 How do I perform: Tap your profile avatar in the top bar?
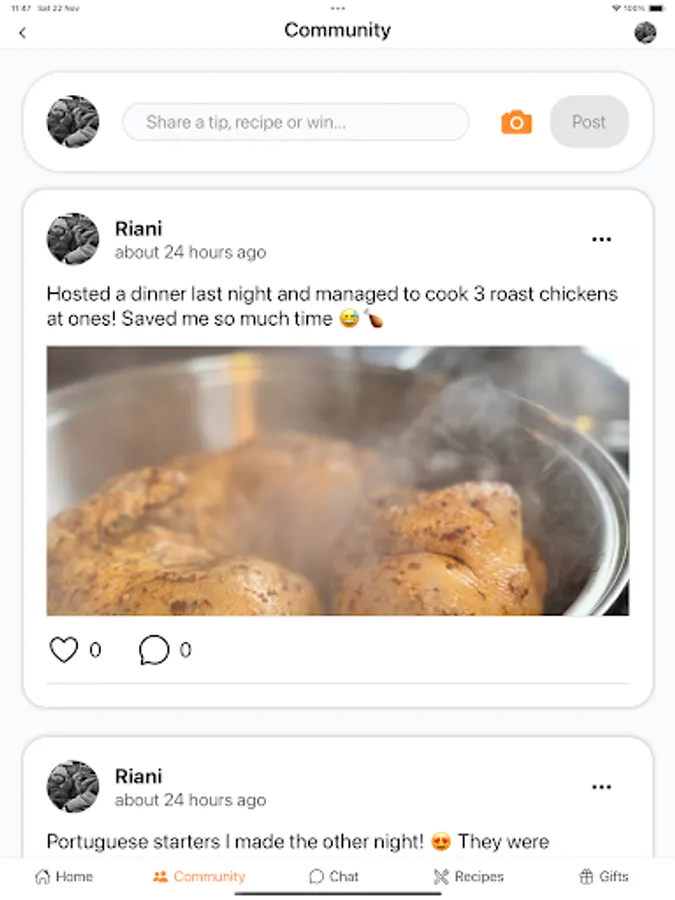646,32
